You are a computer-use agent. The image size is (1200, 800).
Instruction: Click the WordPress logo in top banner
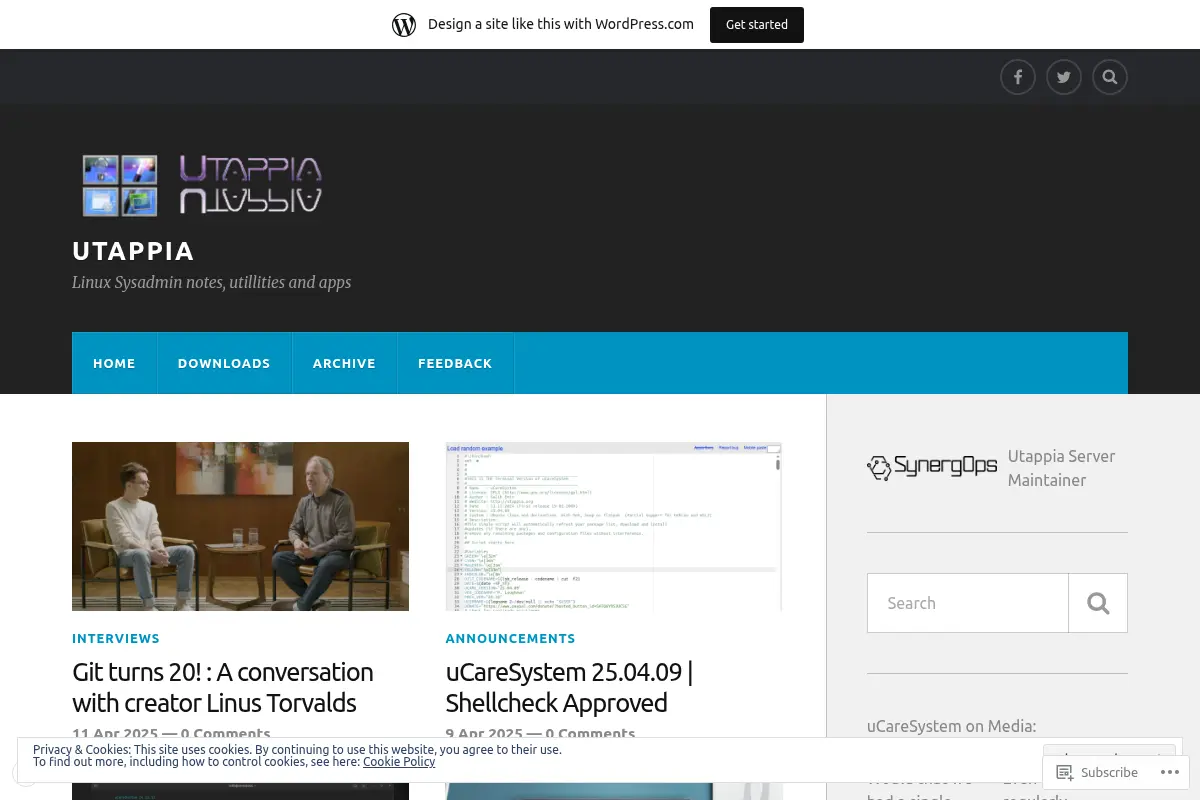[x=404, y=25]
